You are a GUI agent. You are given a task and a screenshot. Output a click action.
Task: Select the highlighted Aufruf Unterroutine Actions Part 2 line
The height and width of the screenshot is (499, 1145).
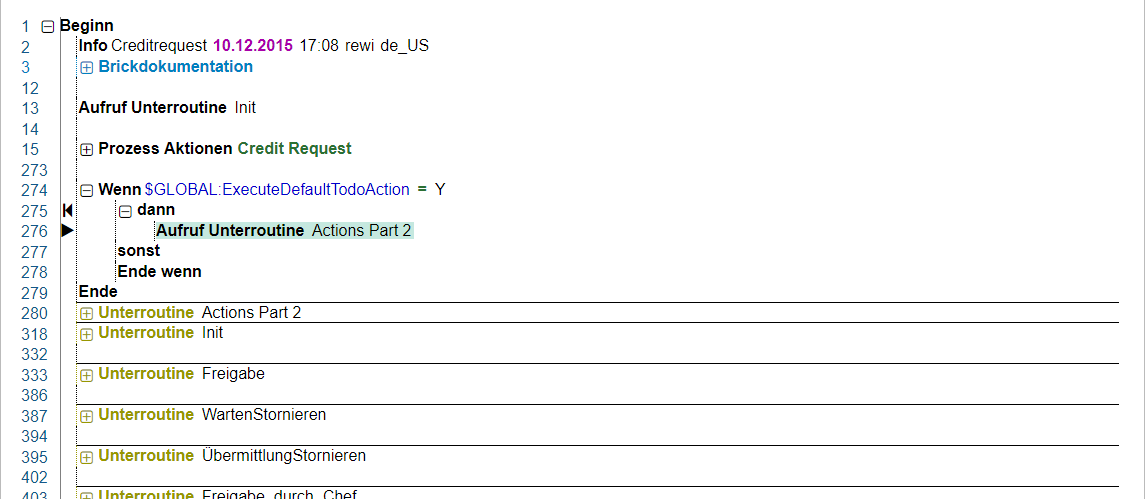(283, 231)
